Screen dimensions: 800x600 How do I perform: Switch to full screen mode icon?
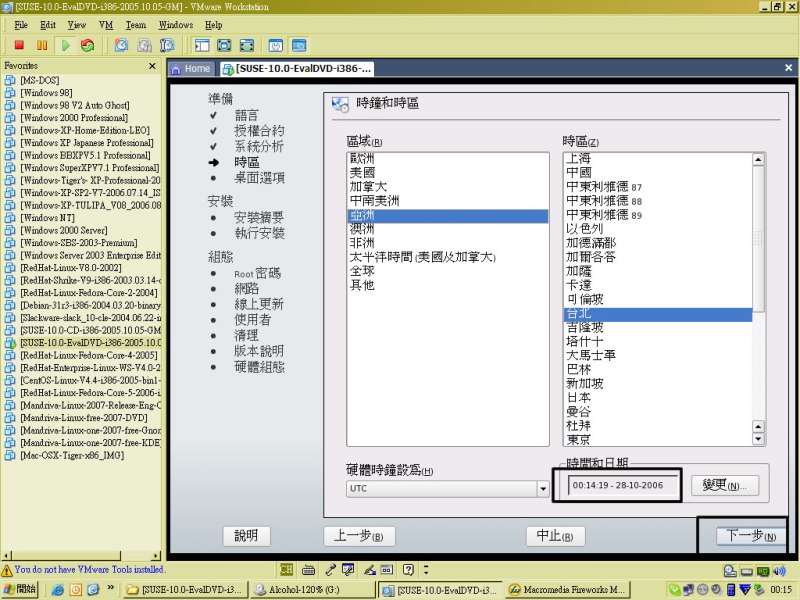[224, 45]
